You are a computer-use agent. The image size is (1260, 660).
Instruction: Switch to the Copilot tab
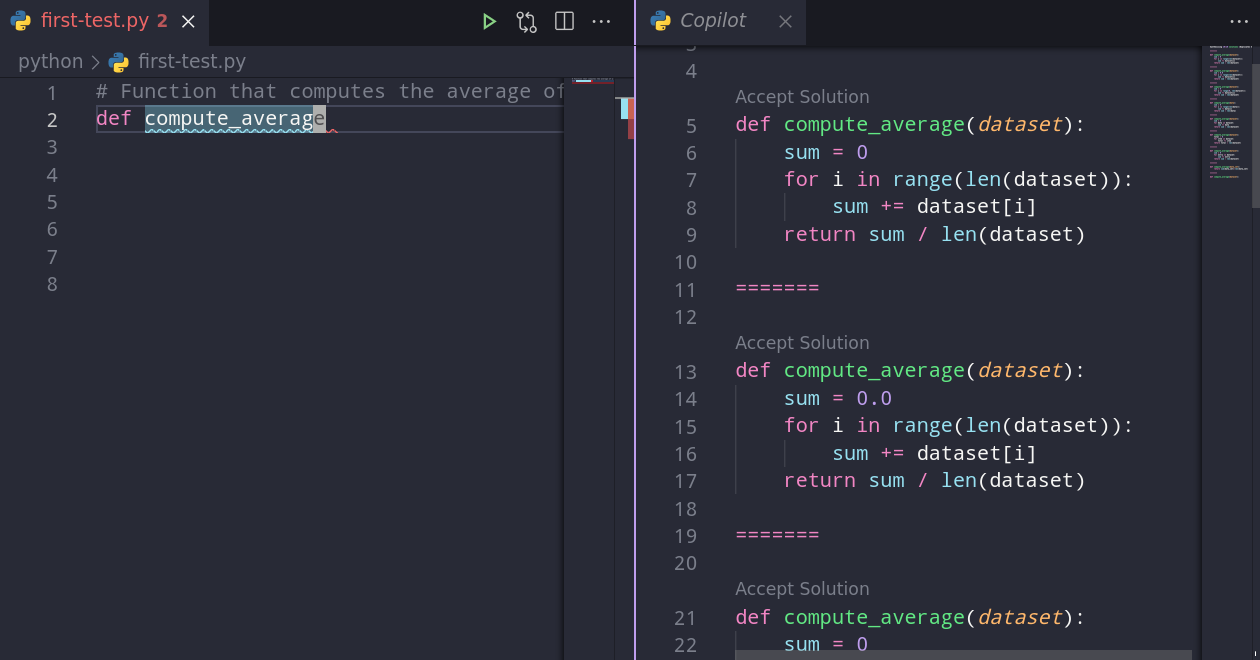[712, 21]
